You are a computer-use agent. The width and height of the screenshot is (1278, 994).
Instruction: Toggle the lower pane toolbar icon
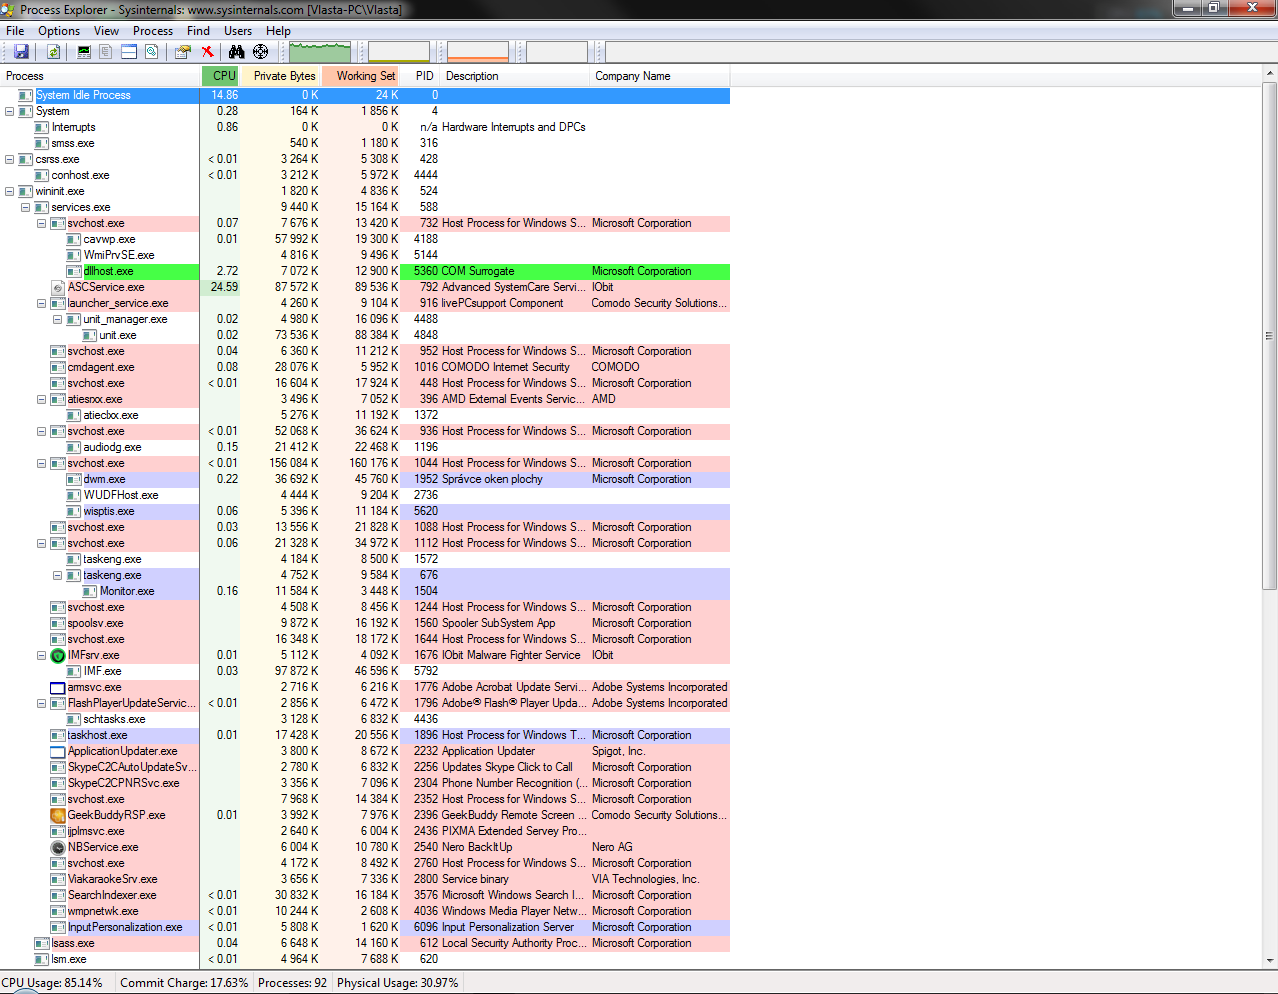(x=129, y=52)
